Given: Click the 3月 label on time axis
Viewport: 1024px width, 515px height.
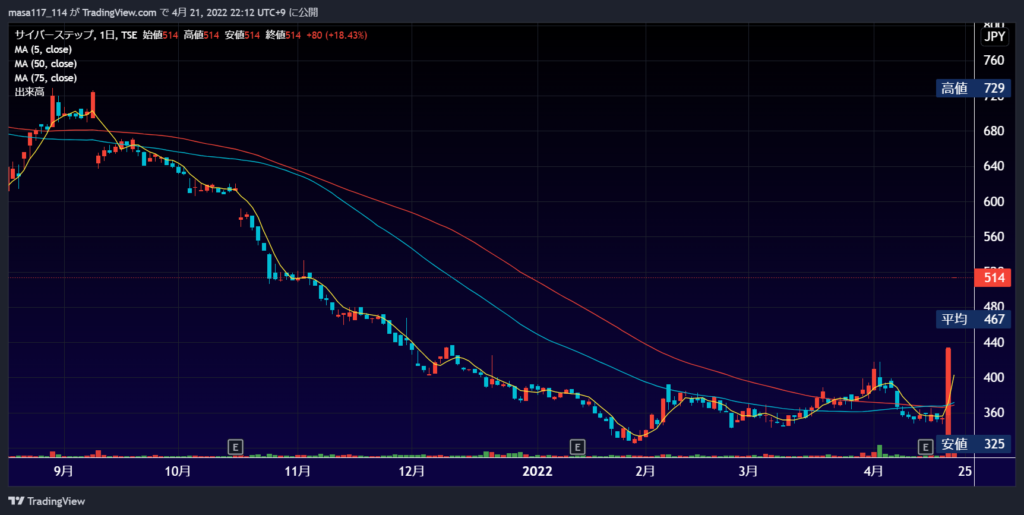Looking at the screenshot, I should point(748,471).
